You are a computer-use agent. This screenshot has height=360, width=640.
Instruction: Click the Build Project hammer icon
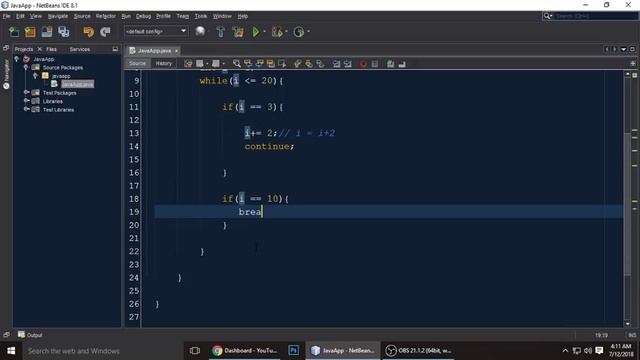tap(220, 32)
